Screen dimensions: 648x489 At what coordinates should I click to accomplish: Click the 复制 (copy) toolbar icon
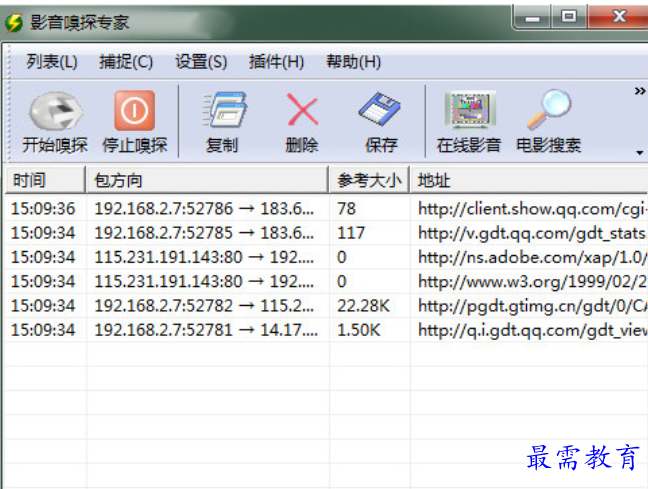[x=223, y=110]
